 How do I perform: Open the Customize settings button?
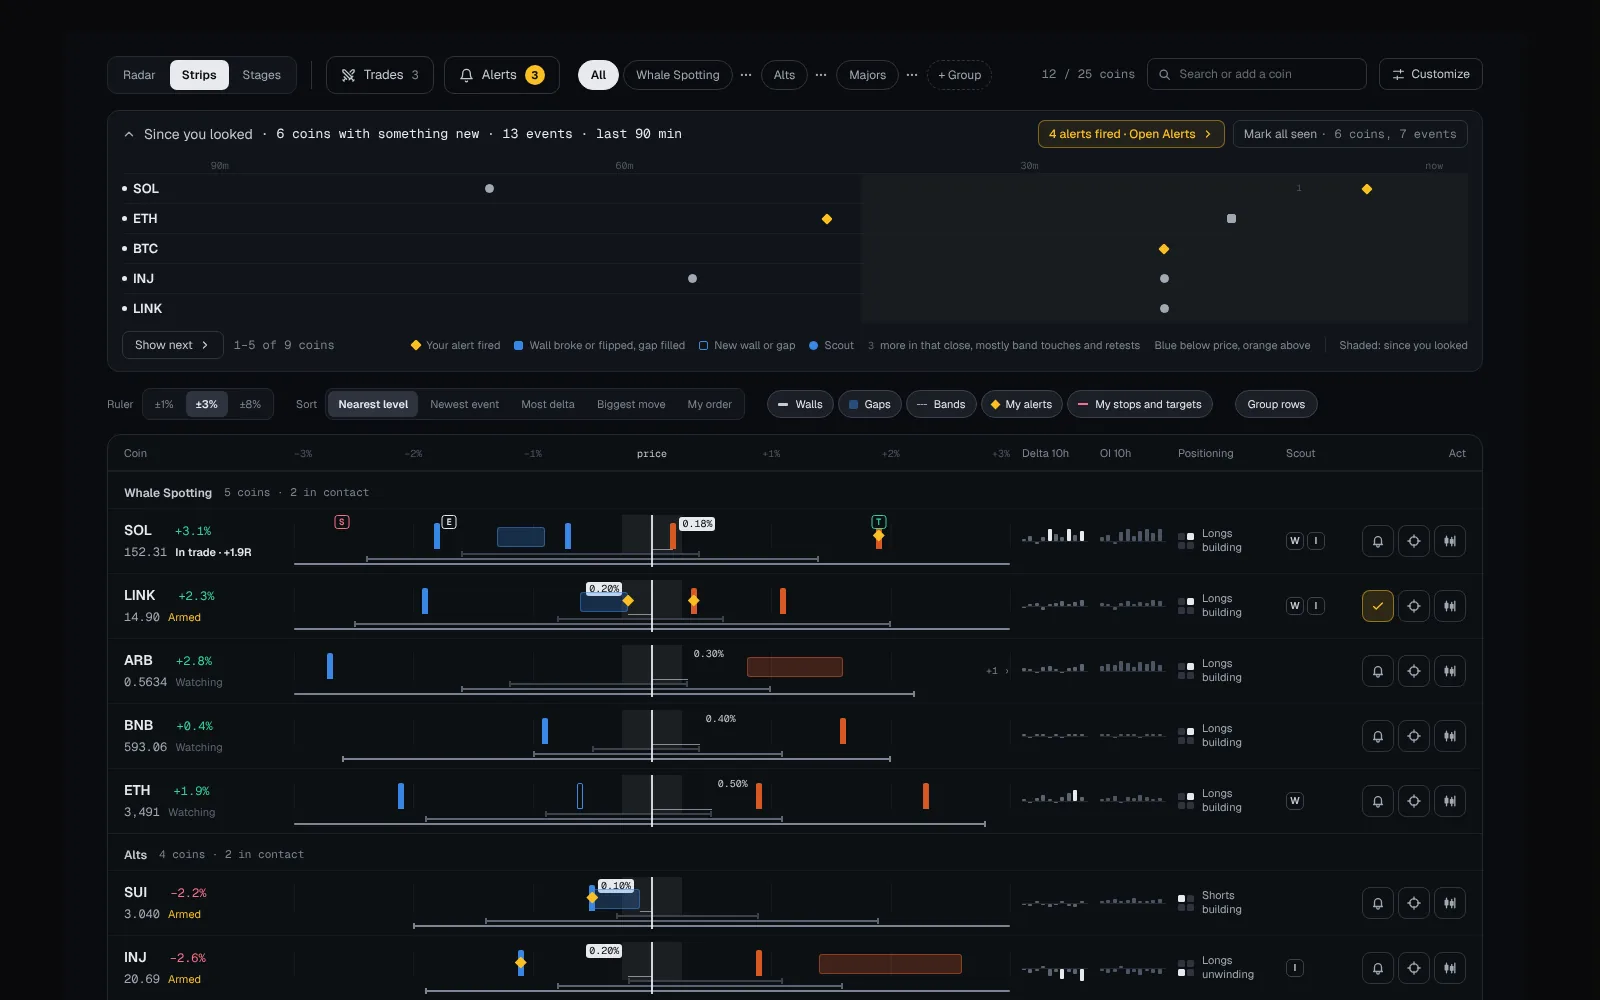click(1431, 74)
